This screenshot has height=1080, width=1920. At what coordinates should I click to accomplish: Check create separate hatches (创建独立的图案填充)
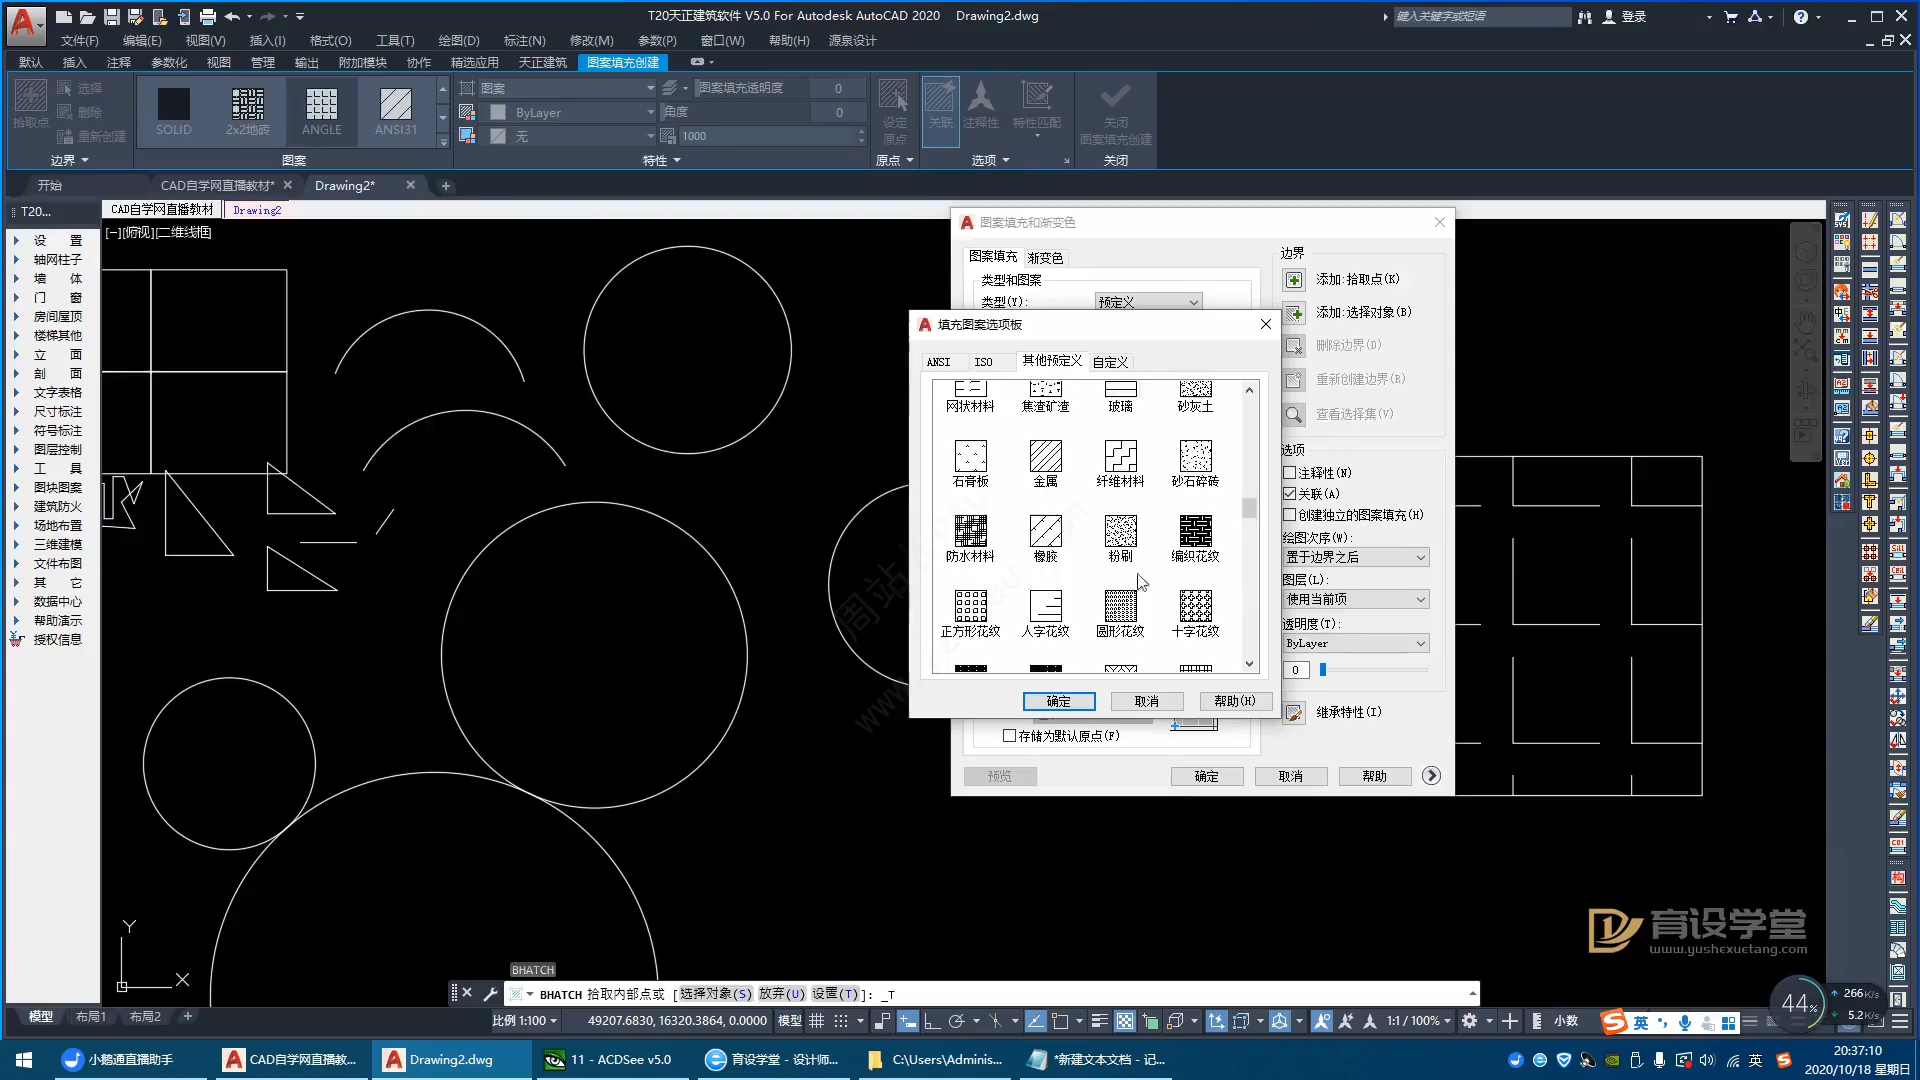tap(1290, 515)
